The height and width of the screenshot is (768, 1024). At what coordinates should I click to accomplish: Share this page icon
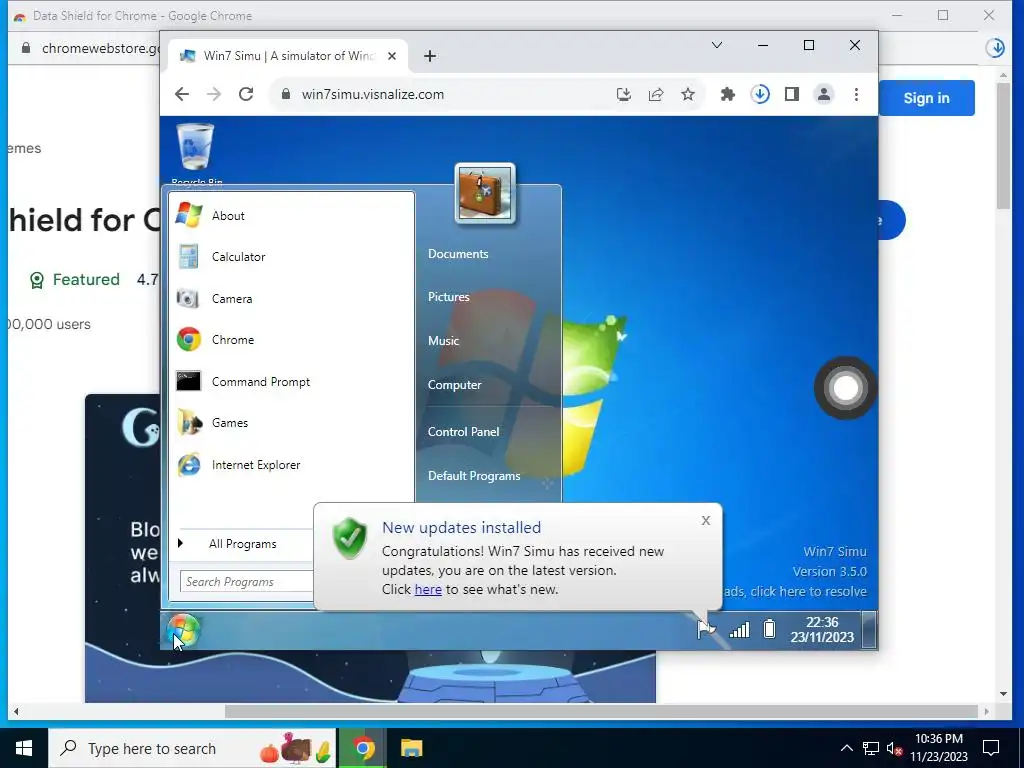pyautogui.click(x=656, y=94)
